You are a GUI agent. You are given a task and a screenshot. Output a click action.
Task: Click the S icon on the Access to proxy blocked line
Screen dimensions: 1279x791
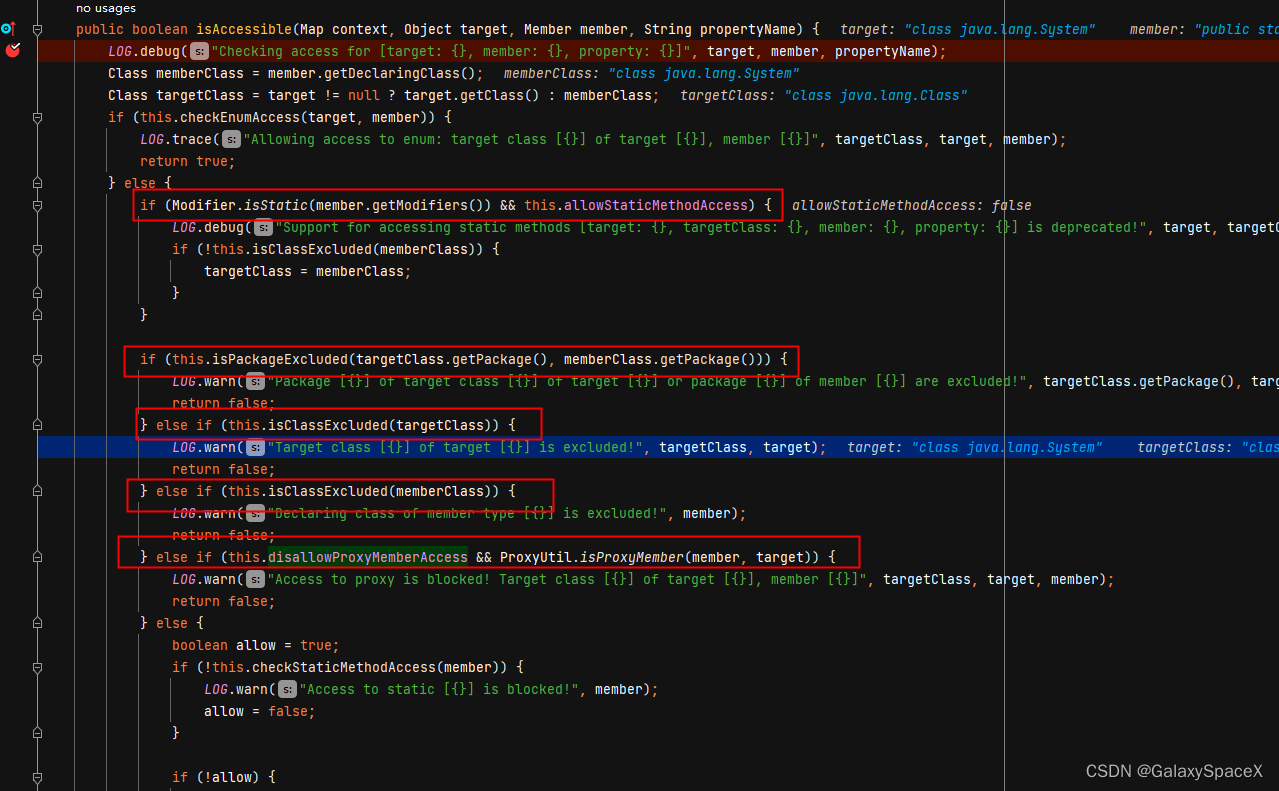[255, 579]
